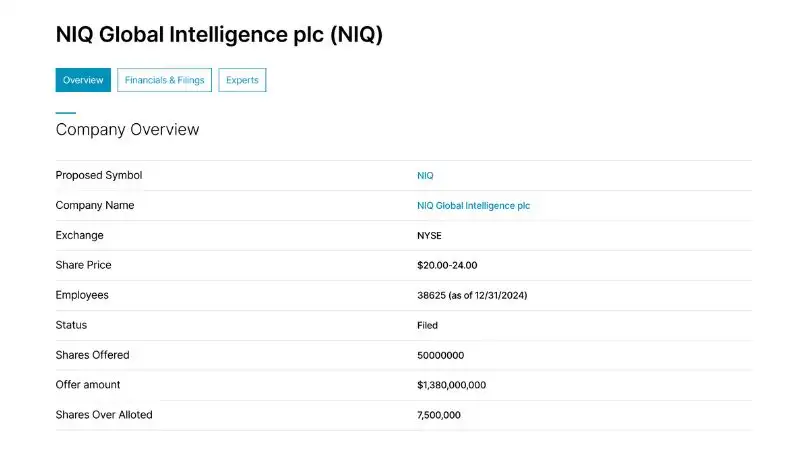This screenshot has width=800, height=450.
Task: Open the Experts tab
Action: 242,80
